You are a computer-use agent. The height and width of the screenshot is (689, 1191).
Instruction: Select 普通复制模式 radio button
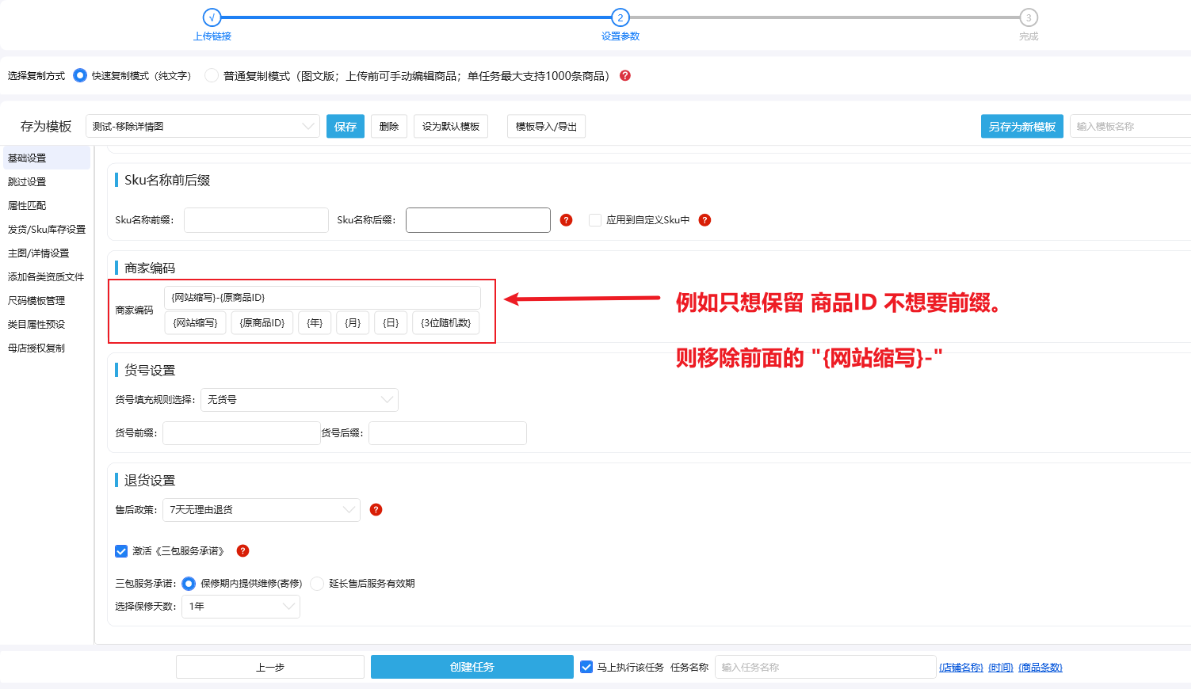click(x=211, y=76)
